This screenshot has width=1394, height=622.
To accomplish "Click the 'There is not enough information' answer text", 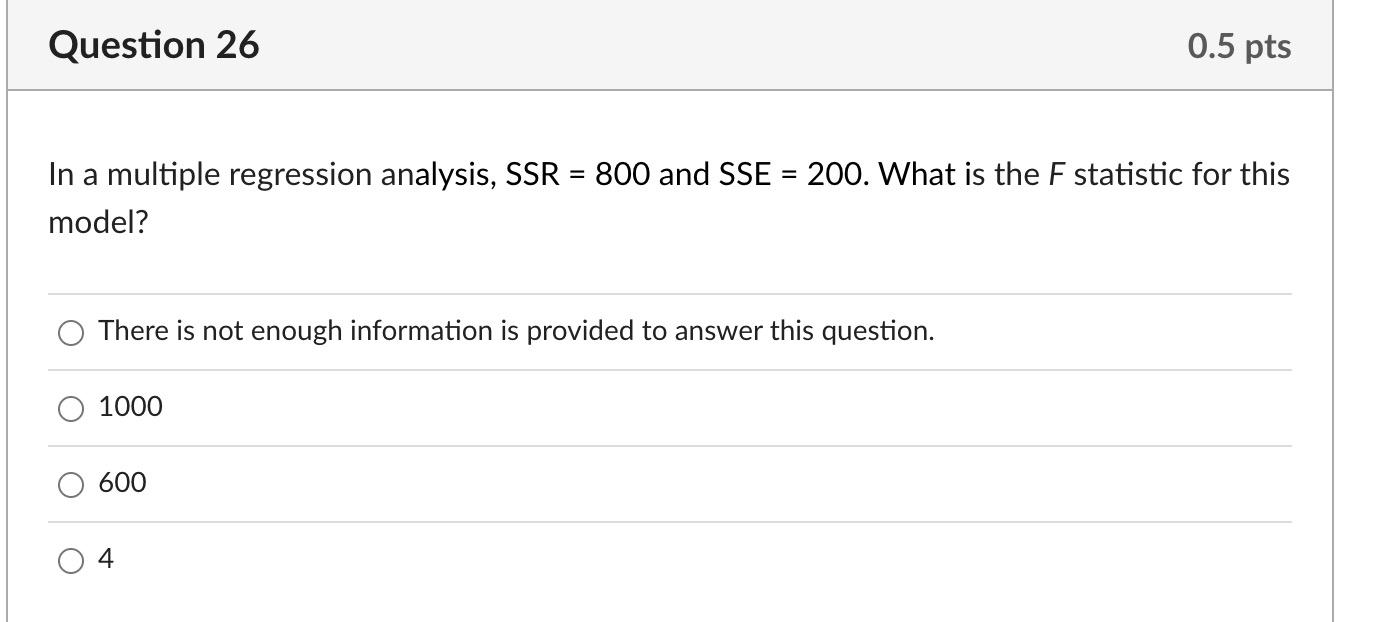I will pyautogui.click(x=516, y=330).
